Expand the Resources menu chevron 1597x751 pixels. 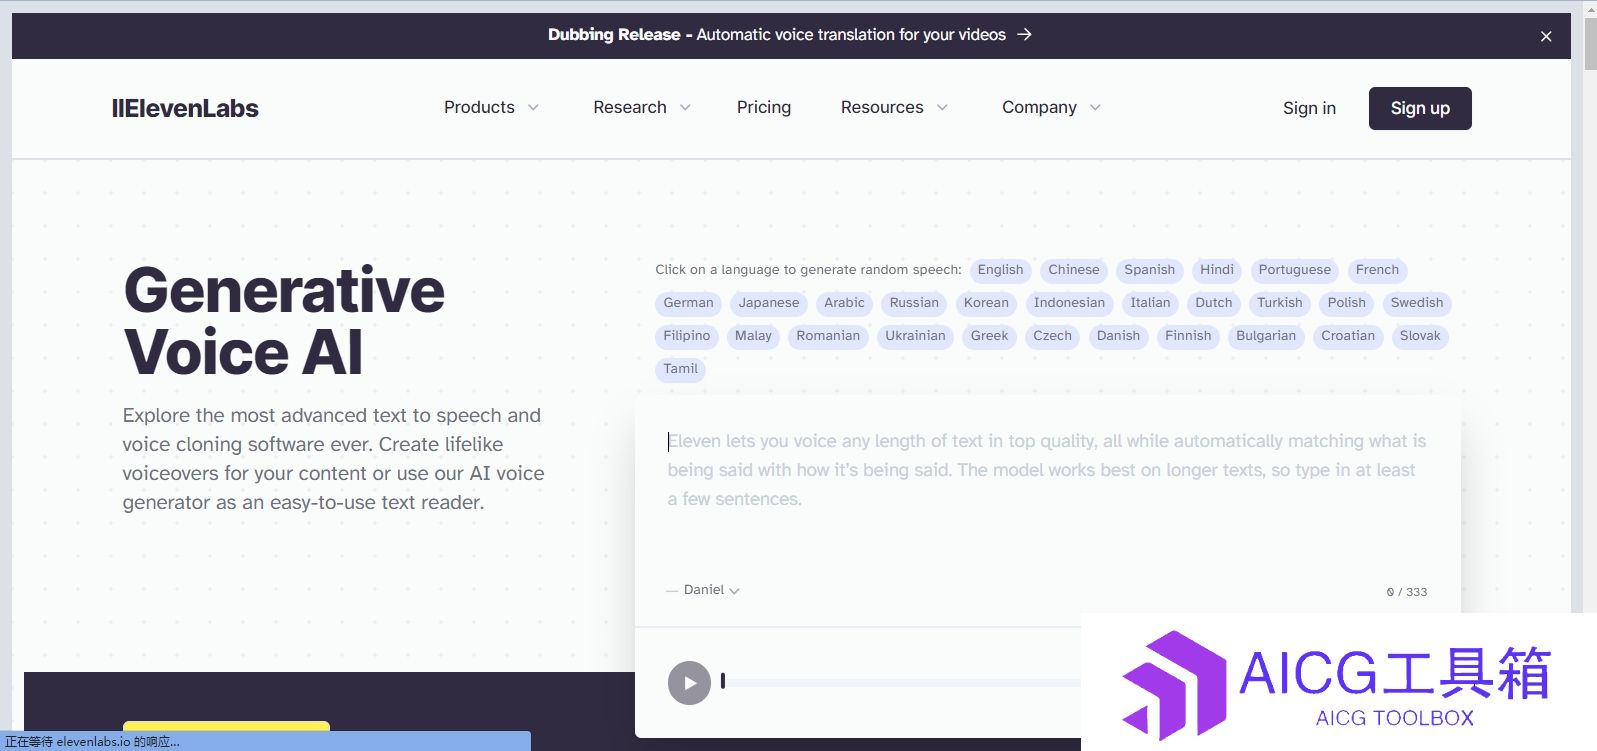pos(942,108)
